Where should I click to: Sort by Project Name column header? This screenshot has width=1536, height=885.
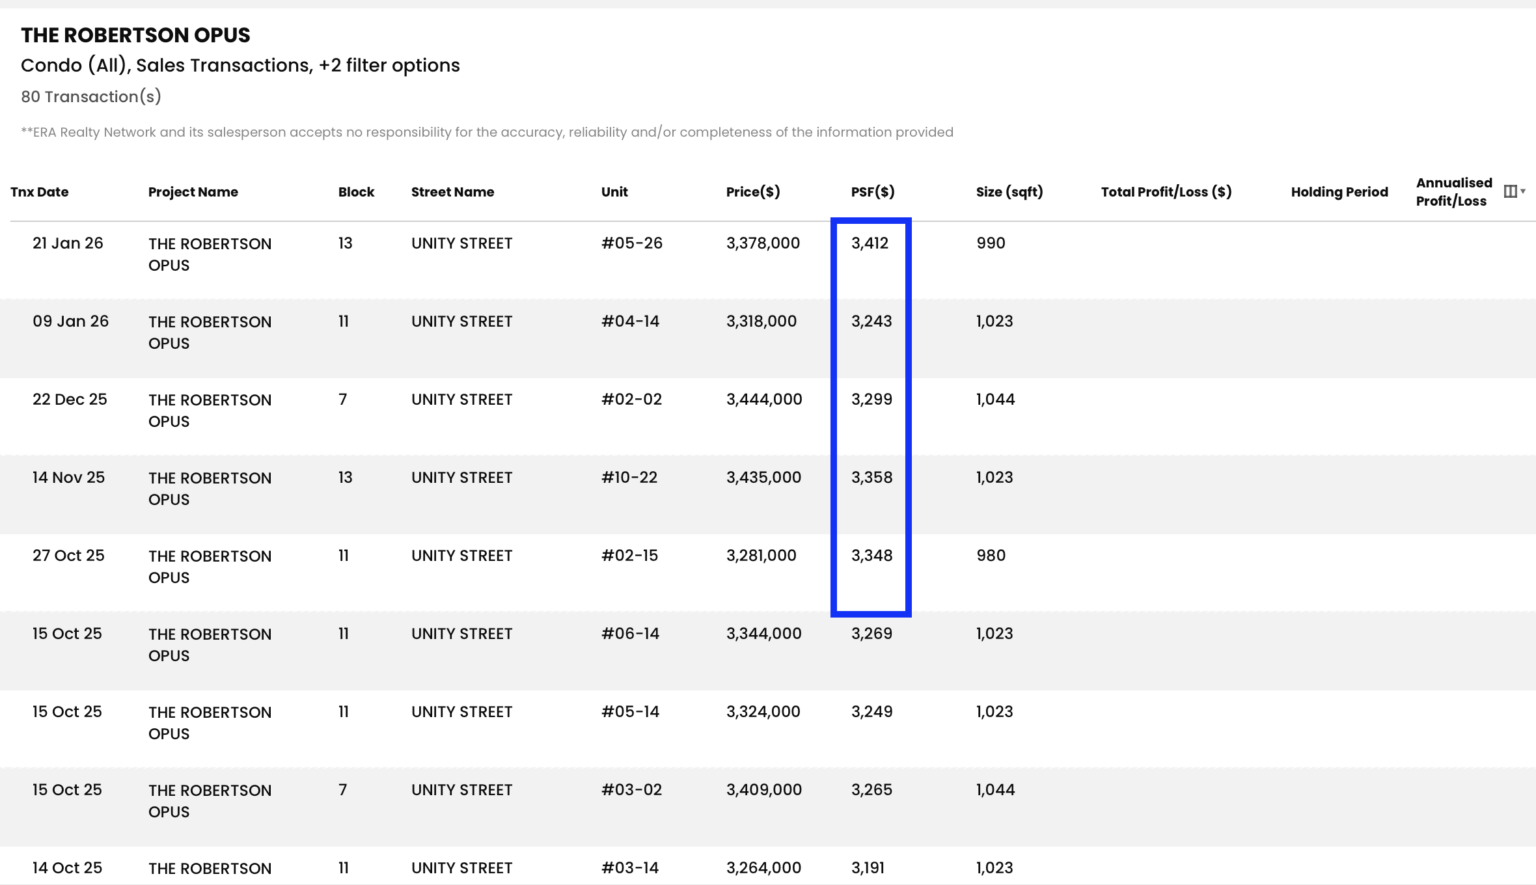pos(193,192)
